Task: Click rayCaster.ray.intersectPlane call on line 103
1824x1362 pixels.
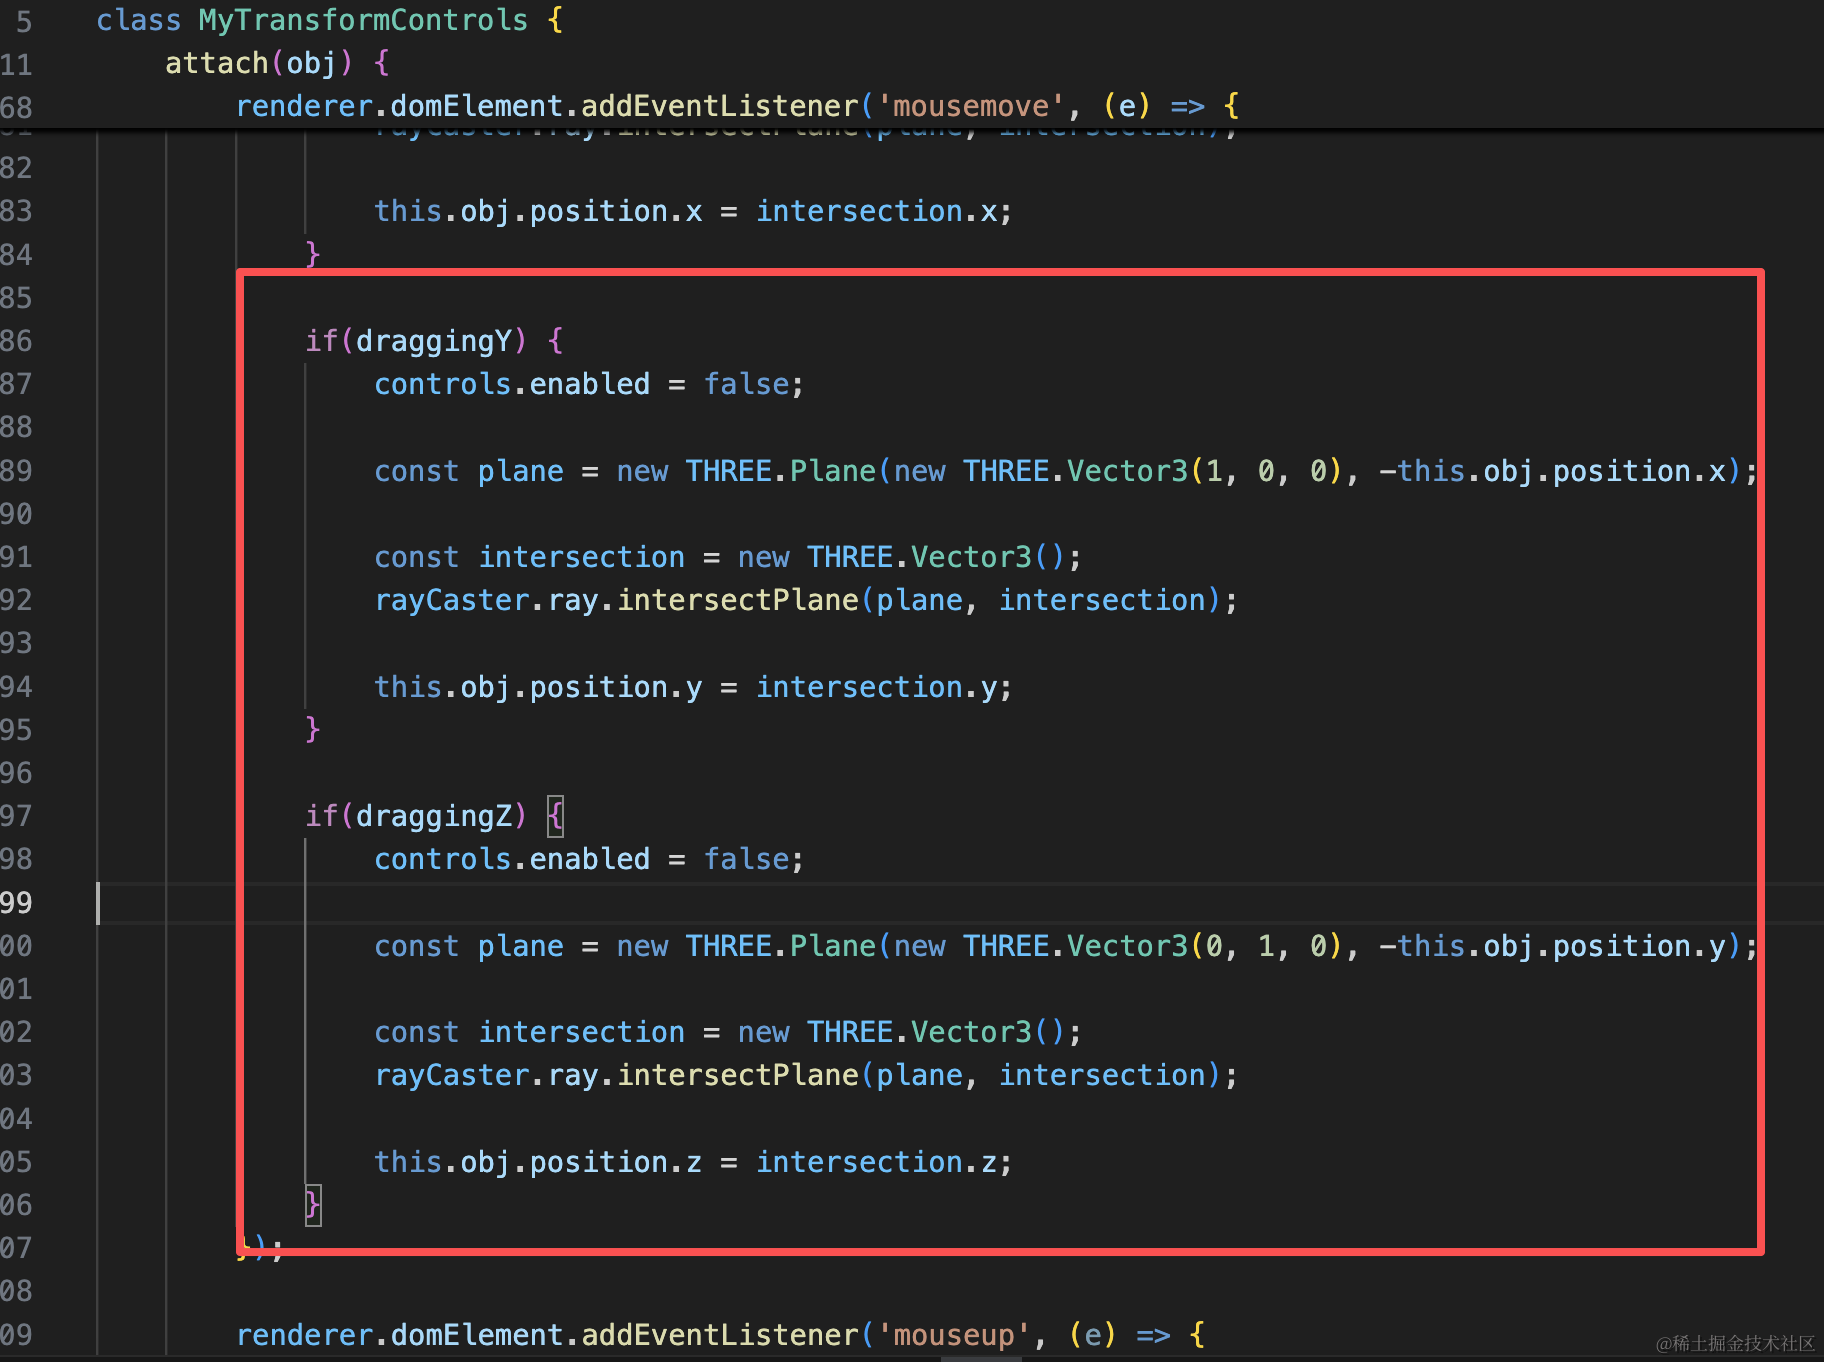Action: (x=806, y=1075)
